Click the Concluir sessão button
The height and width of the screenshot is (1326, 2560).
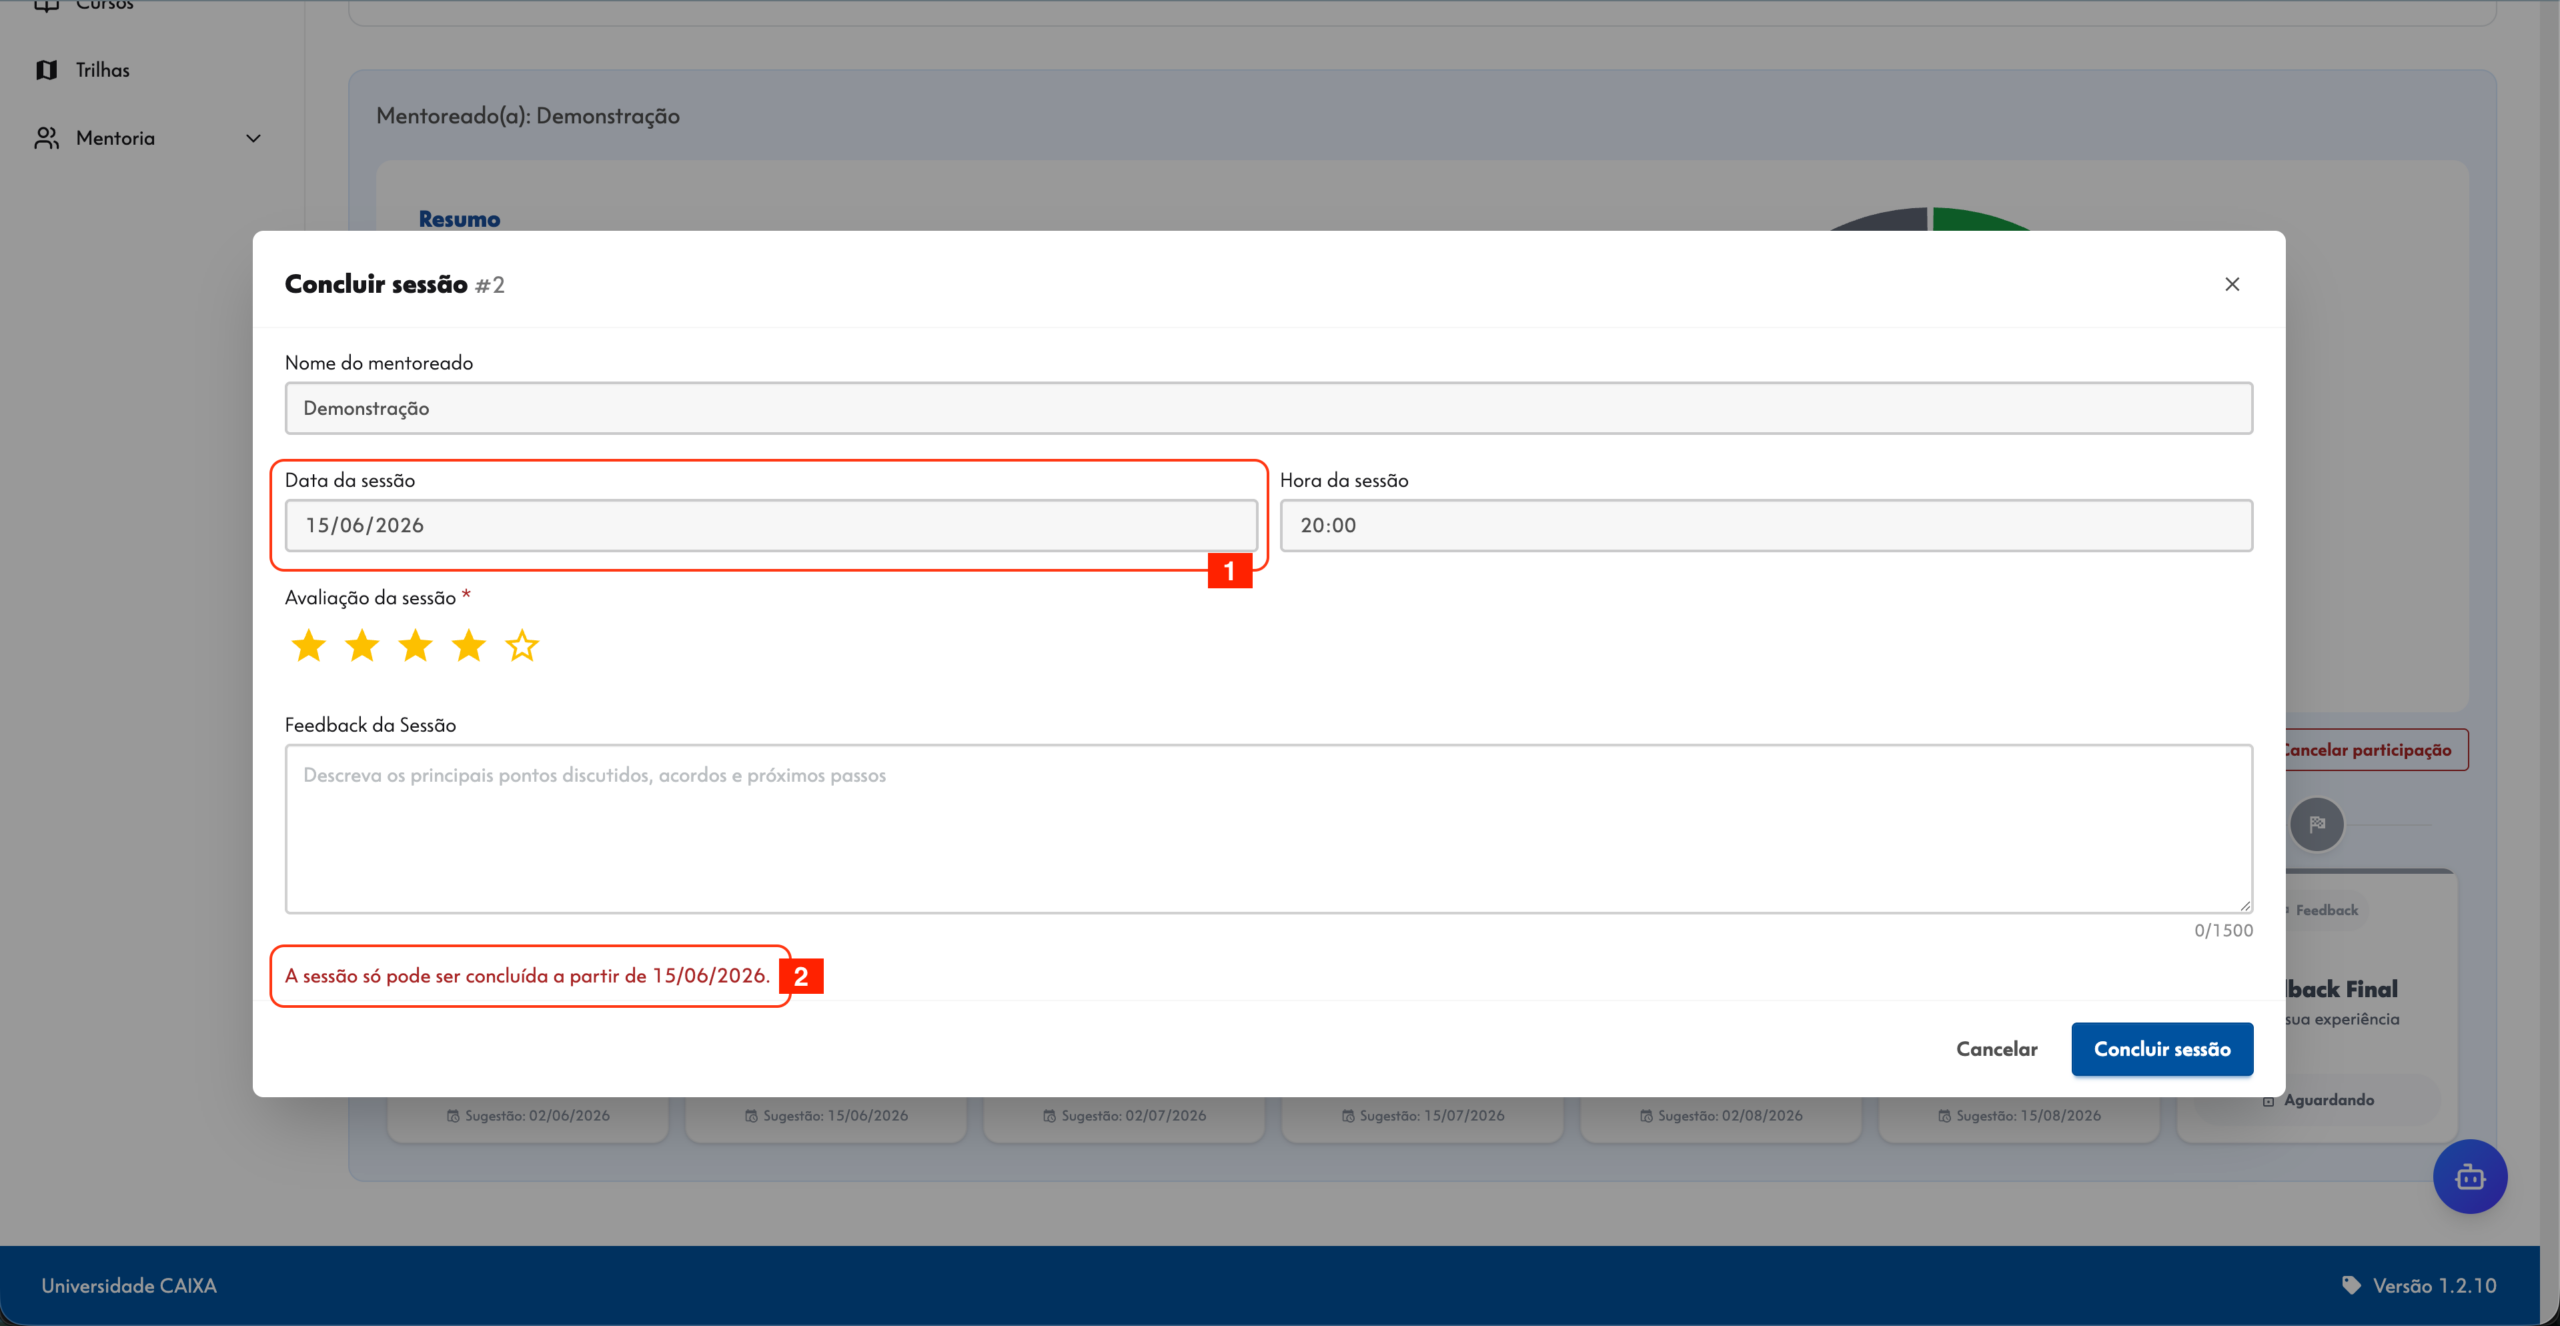click(2162, 1049)
